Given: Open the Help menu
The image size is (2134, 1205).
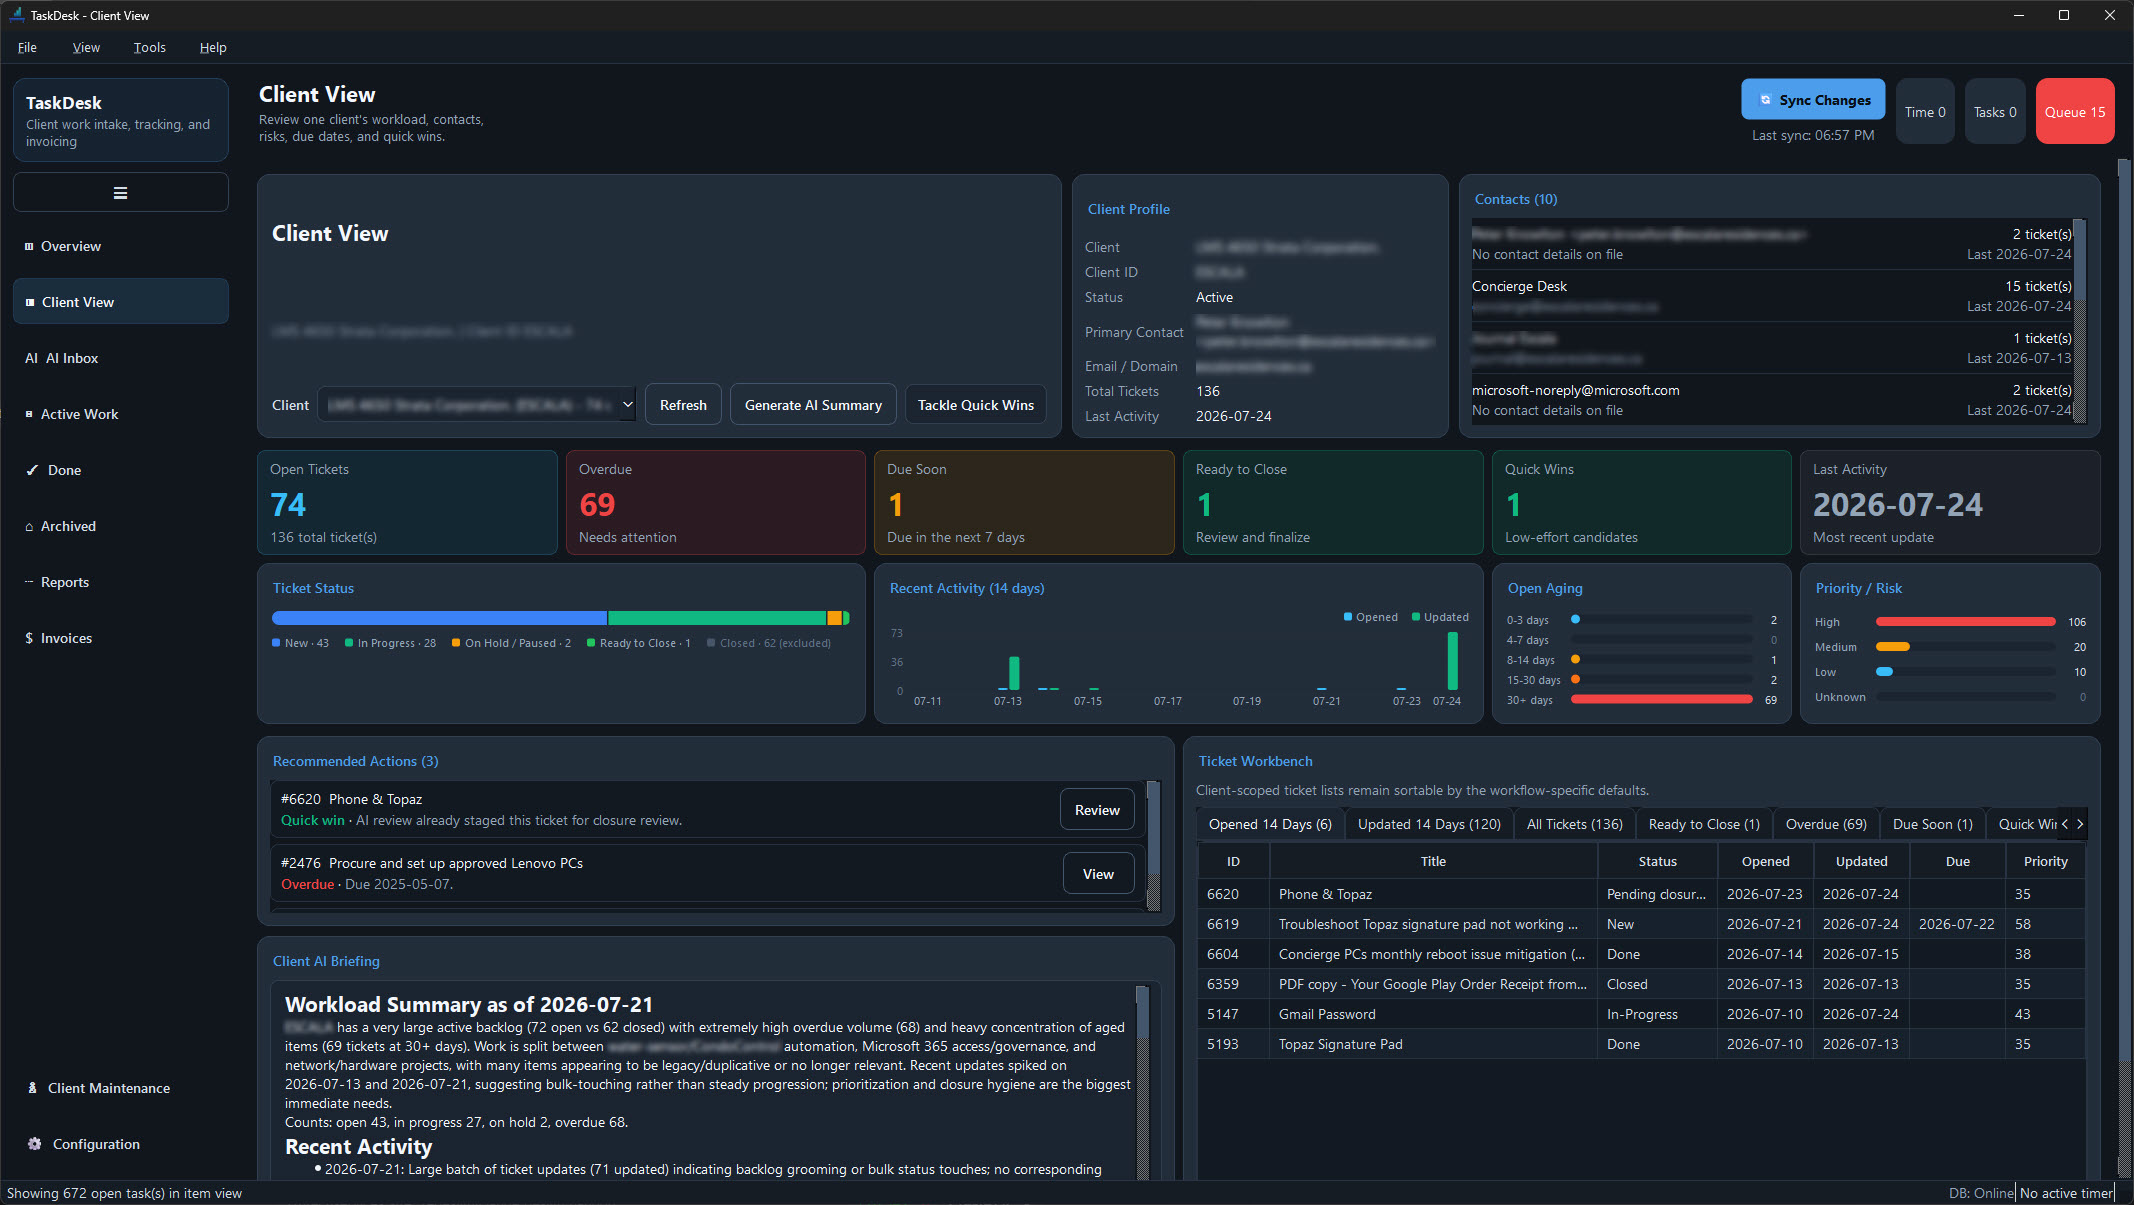Looking at the screenshot, I should click(213, 48).
